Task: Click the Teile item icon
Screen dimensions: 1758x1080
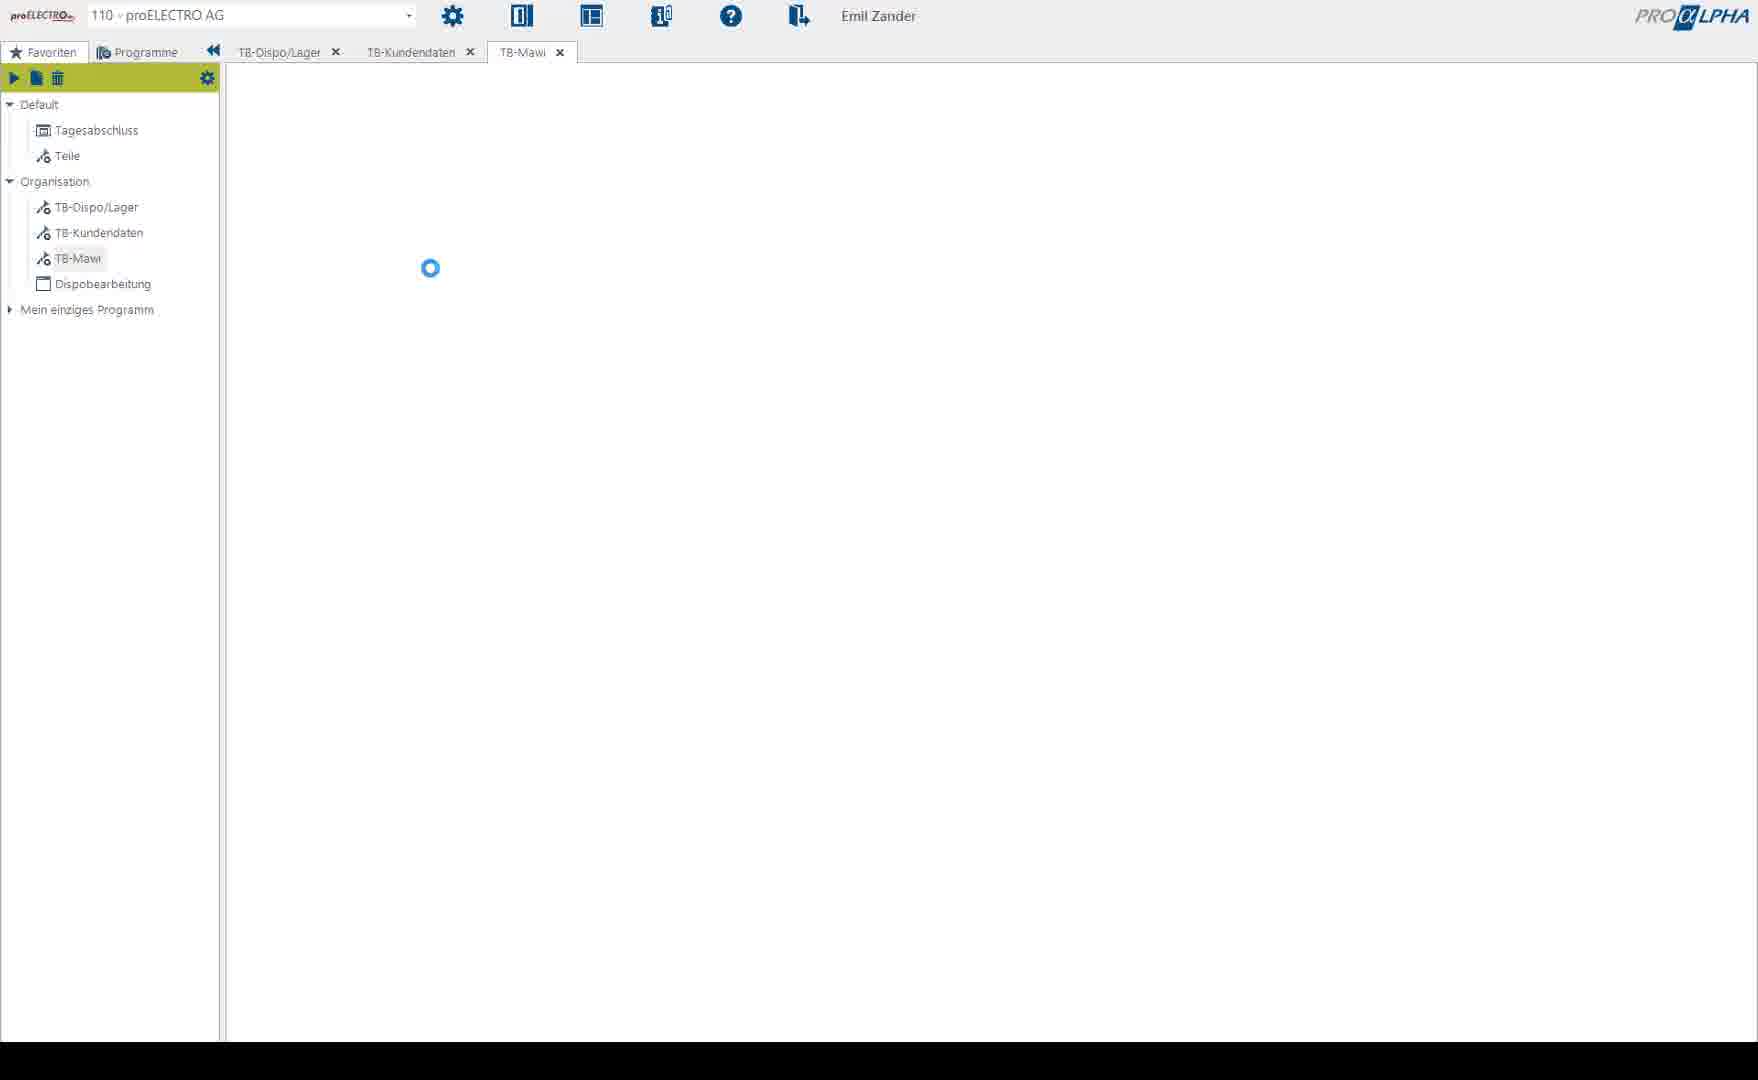Action: click(43, 156)
